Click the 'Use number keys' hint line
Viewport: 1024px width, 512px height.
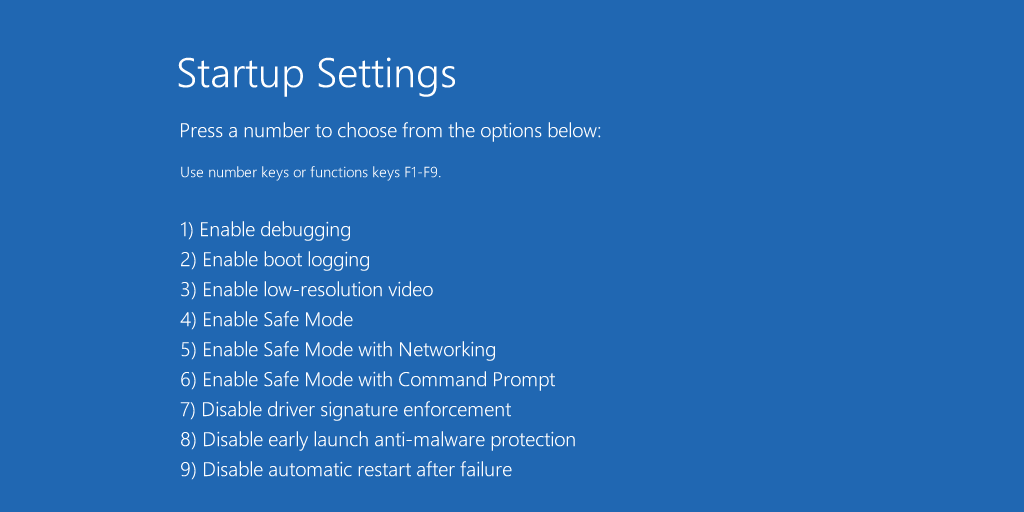pyautogui.click(x=310, y=173)
